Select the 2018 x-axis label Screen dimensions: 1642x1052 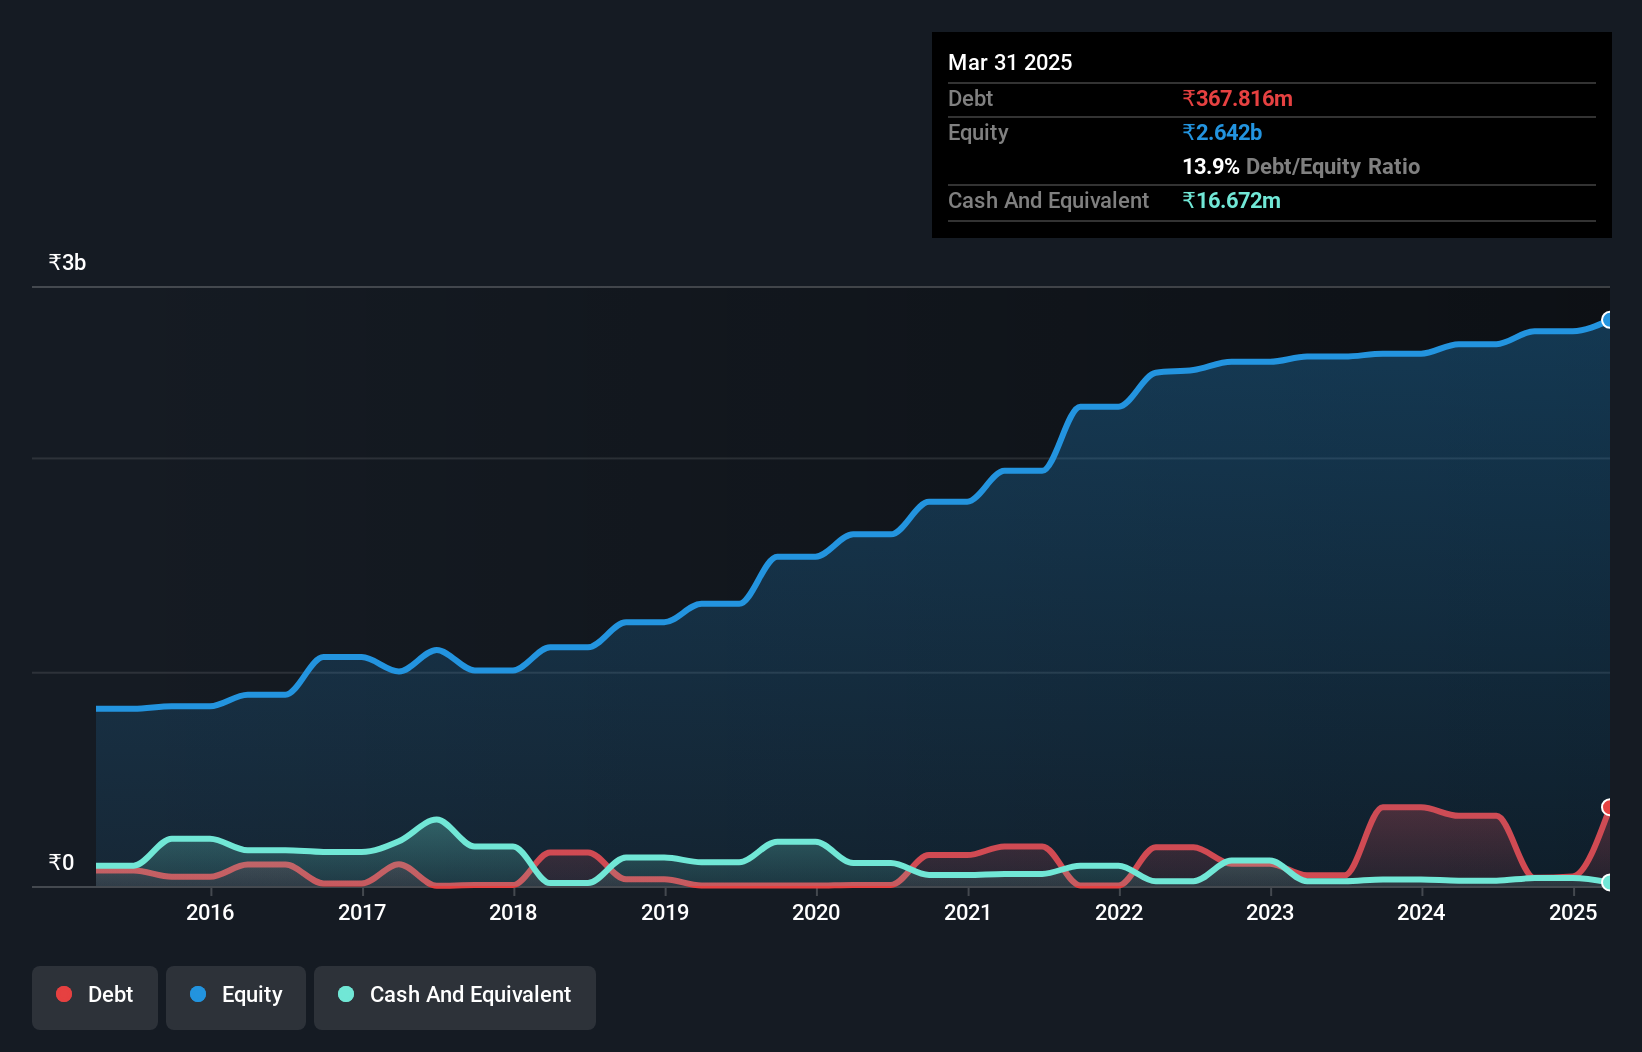pos(513,912)
